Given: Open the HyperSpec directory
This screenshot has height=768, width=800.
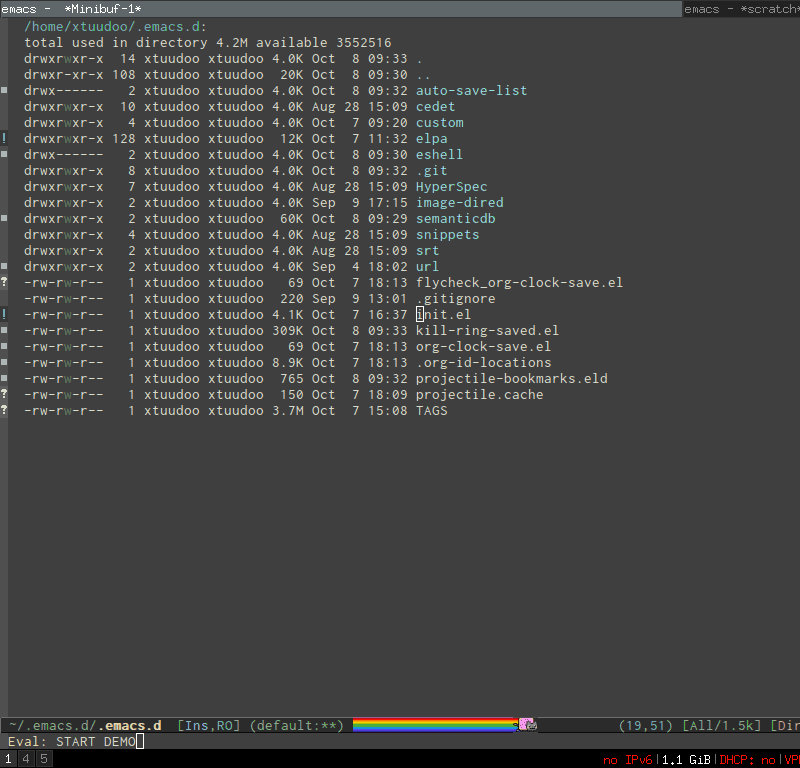Looking at the screenshot, I should [x=451, y=187].
